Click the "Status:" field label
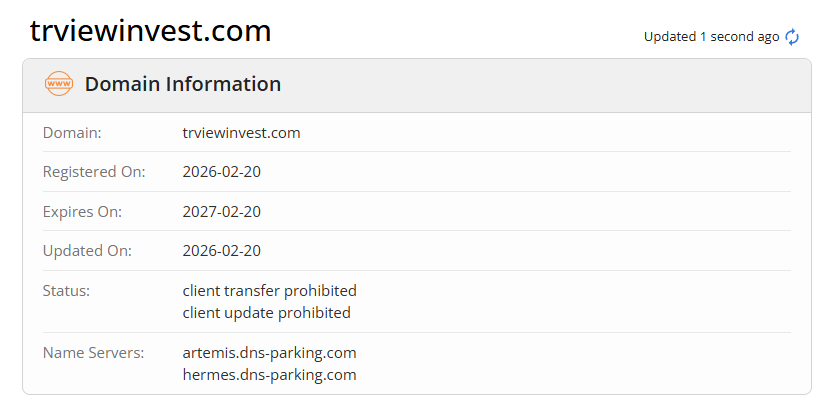This screenshot has width=836, height=407. click(66, 291)
